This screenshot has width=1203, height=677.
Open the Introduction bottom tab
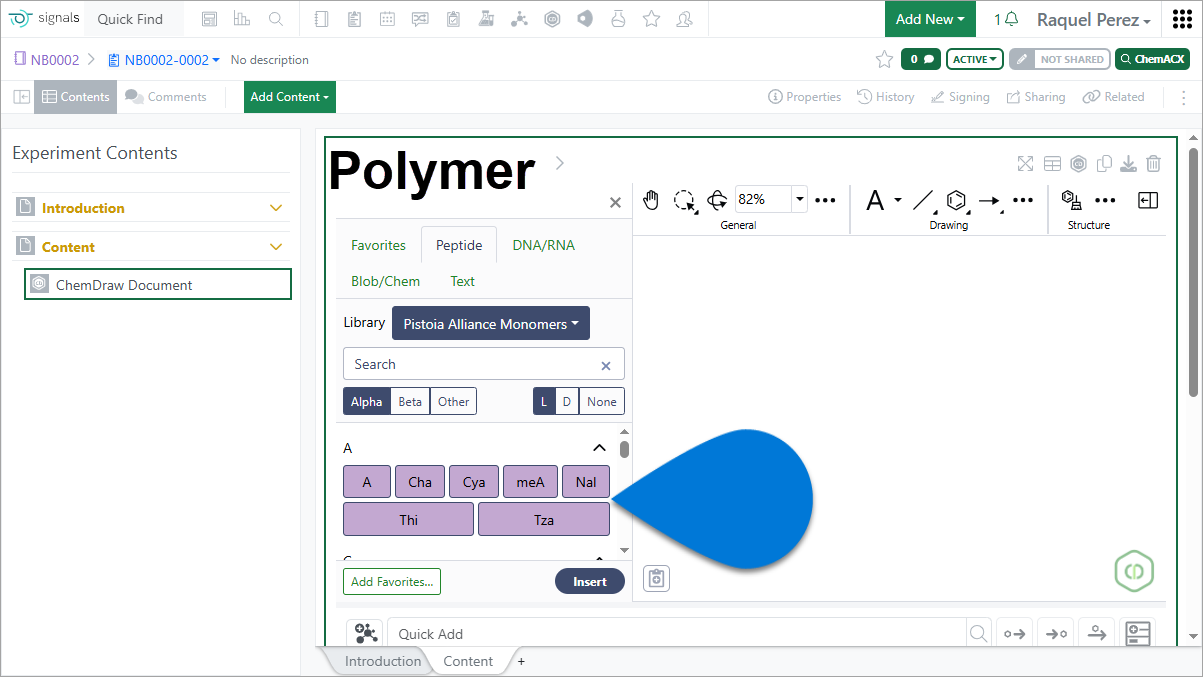(x=383, y=661)
